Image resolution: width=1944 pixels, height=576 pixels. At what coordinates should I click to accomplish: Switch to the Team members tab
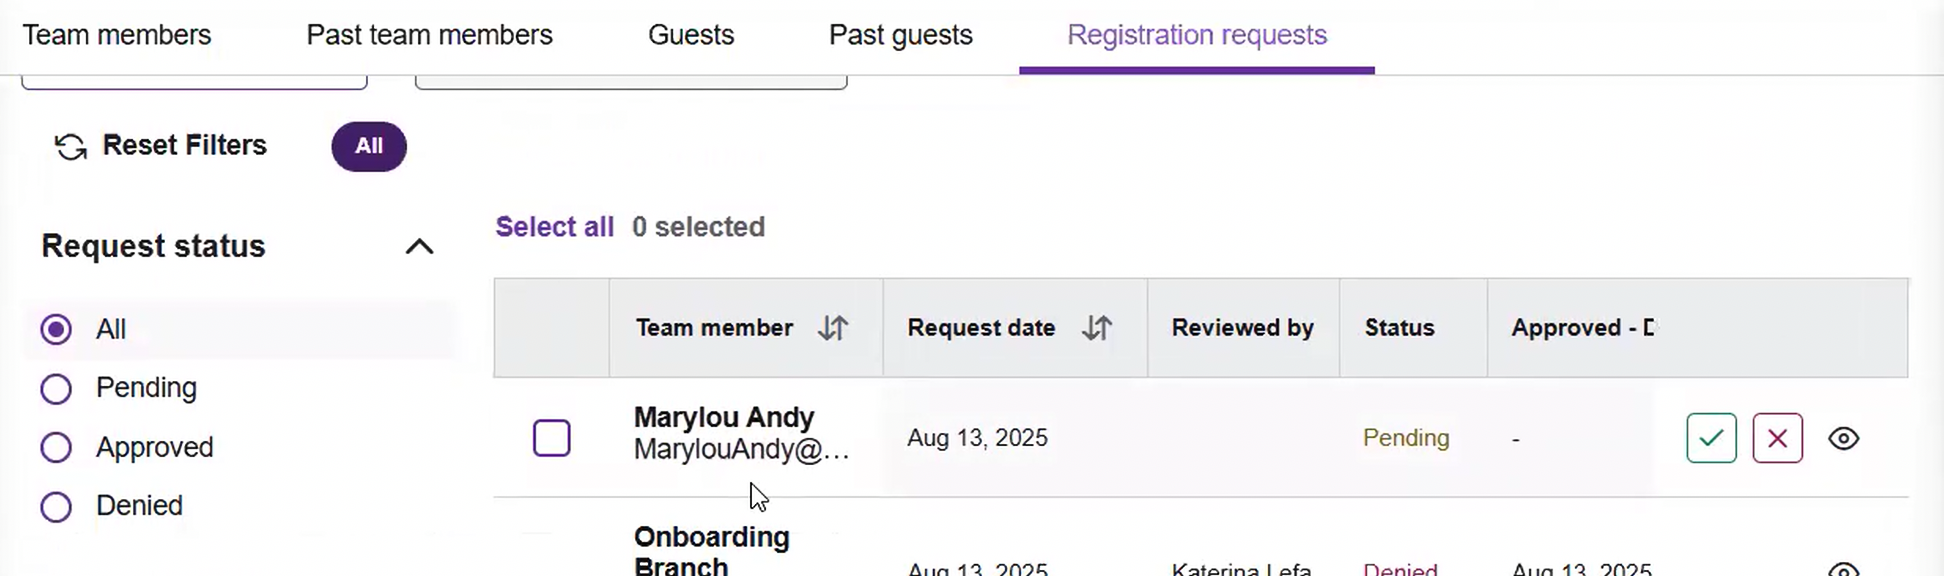(117, 35)
